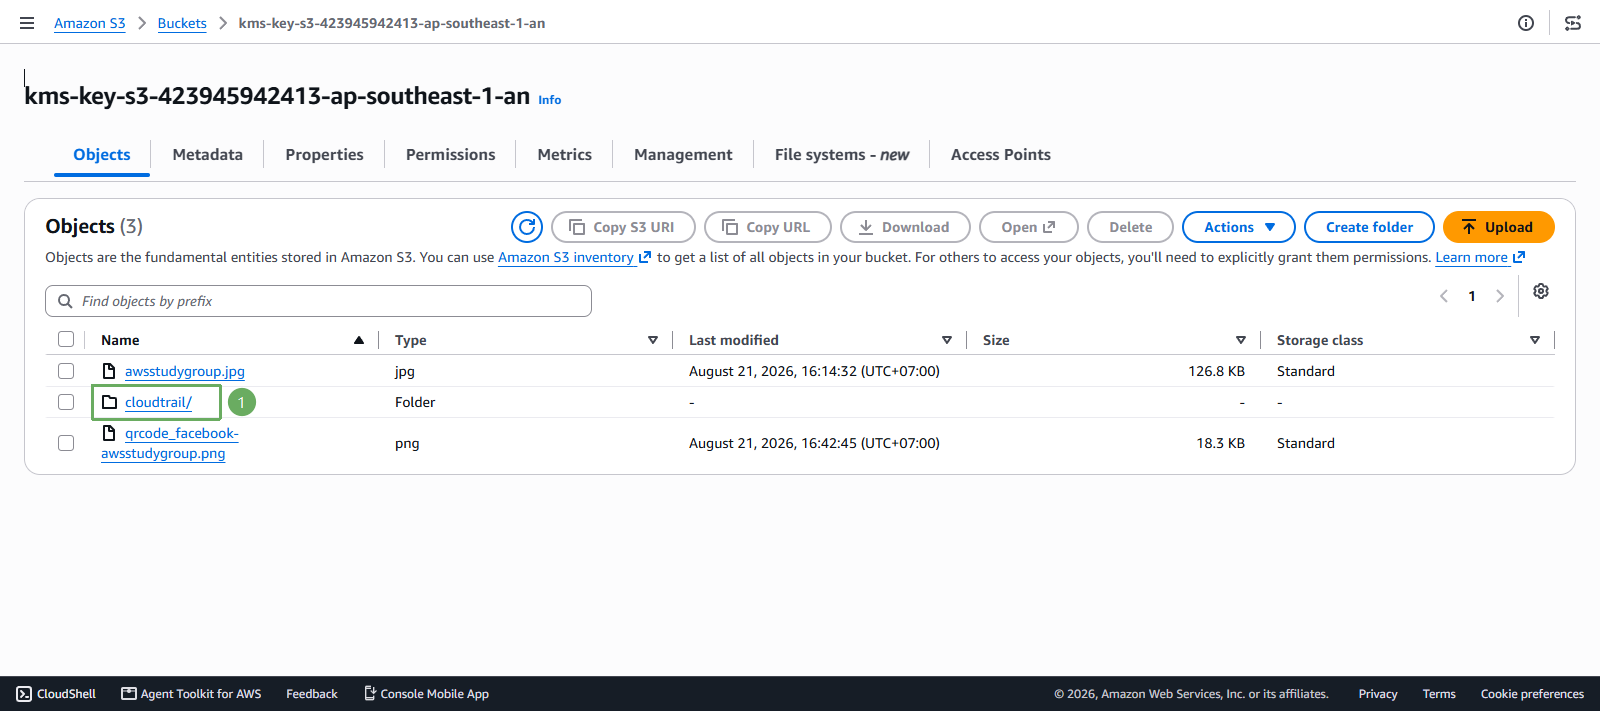
Task: Open the Terms footer link
Action: 1439,694
